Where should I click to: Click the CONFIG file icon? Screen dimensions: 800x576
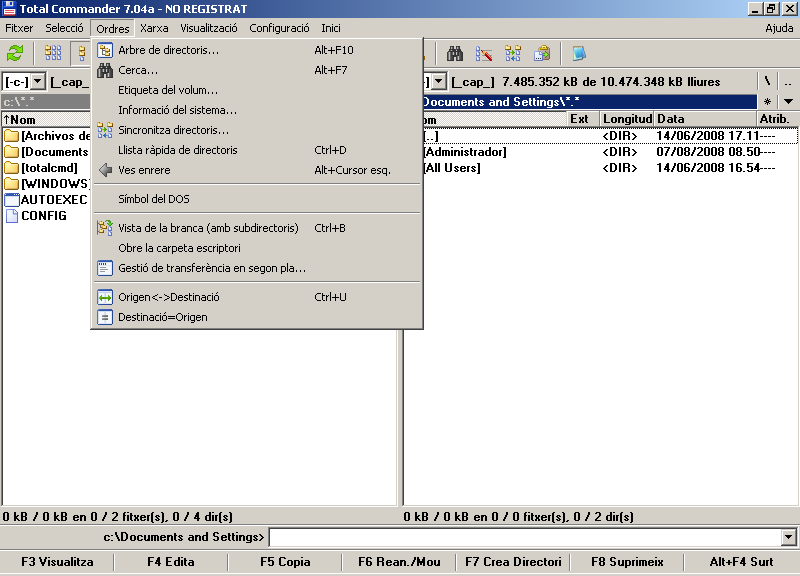pos(11,216)
